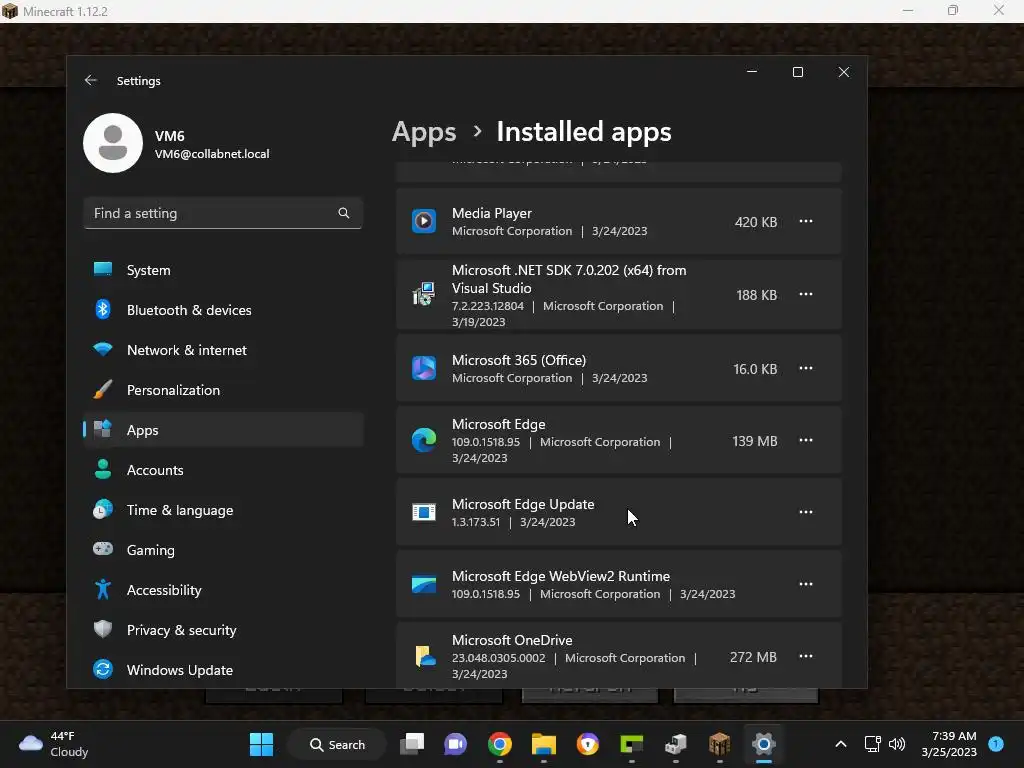Open Google Chrome from the taskbar
The image size is (1024, 768).
point(500,744)
